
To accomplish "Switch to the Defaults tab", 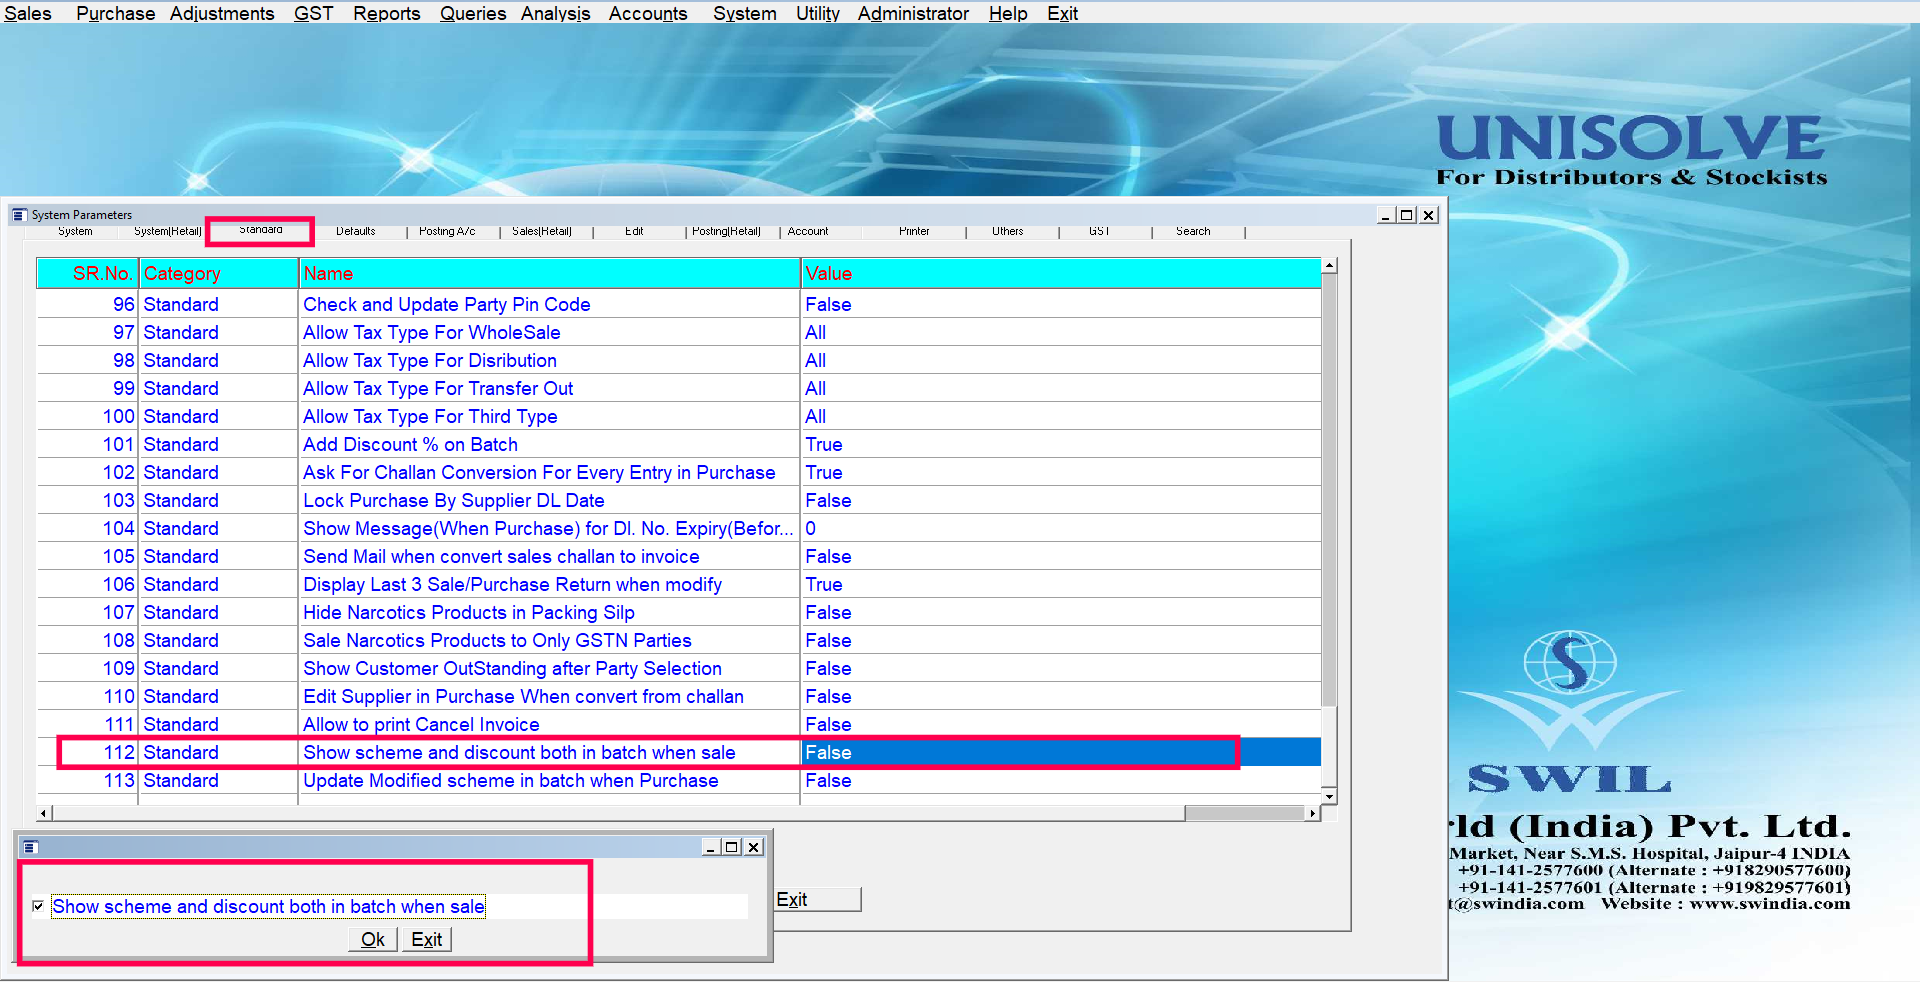I will [x=356, y=231].
